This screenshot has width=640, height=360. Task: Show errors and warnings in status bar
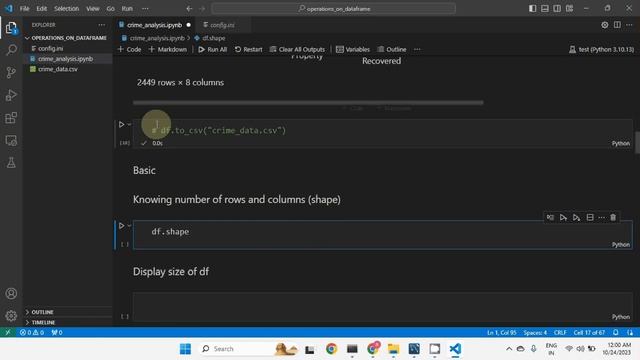click(32, 332)
